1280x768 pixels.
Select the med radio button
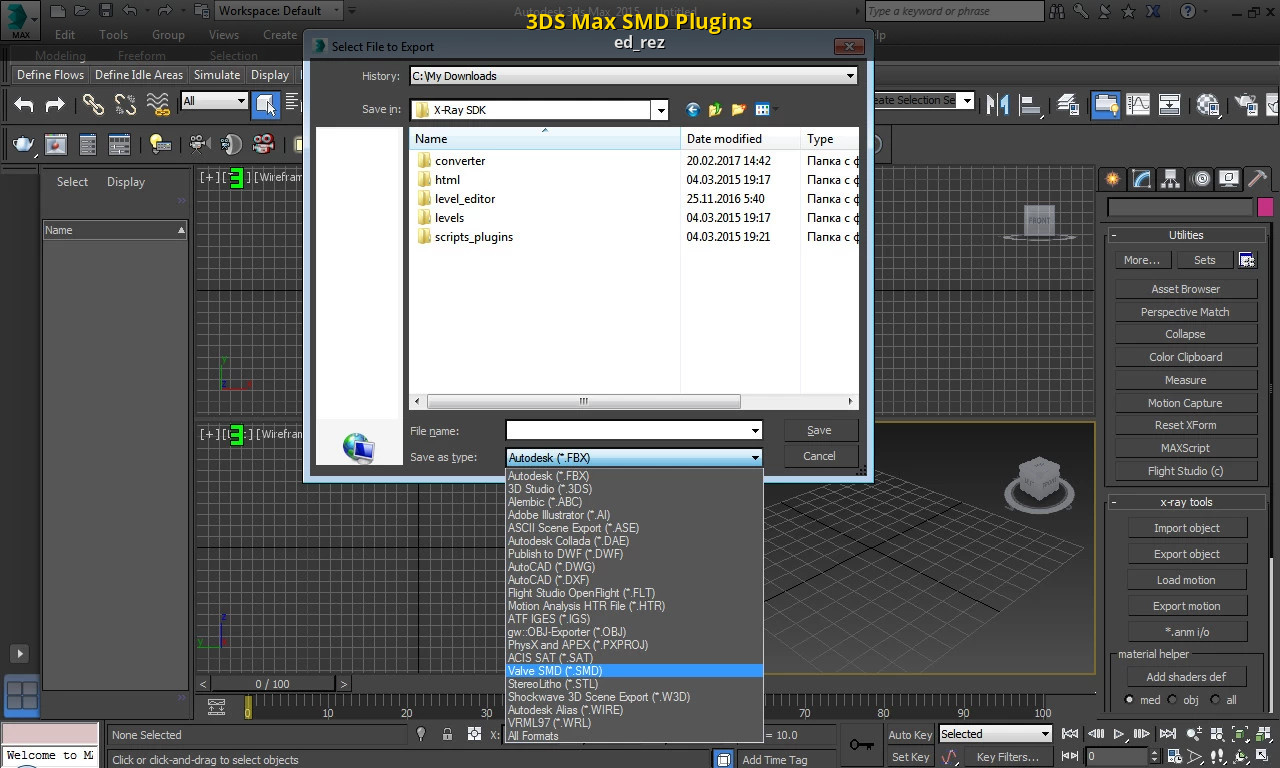(1130, 700)
